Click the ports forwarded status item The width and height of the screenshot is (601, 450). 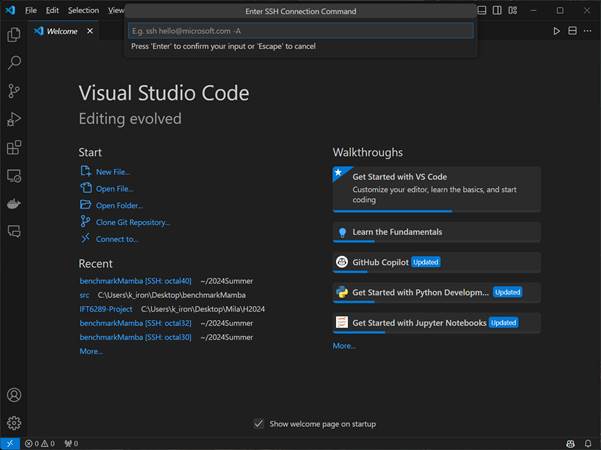pos(71,444)
